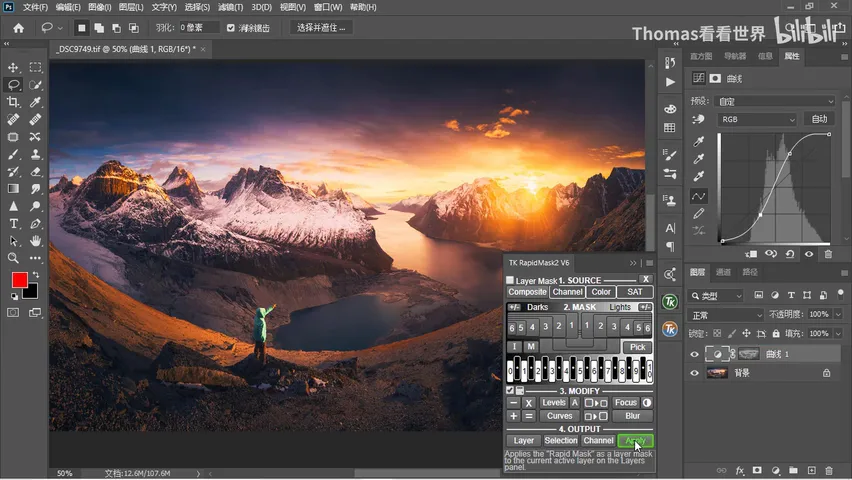Select the Zoom tool
The width and height of the screenshot is (852, 480).
[x=13, y=258]
